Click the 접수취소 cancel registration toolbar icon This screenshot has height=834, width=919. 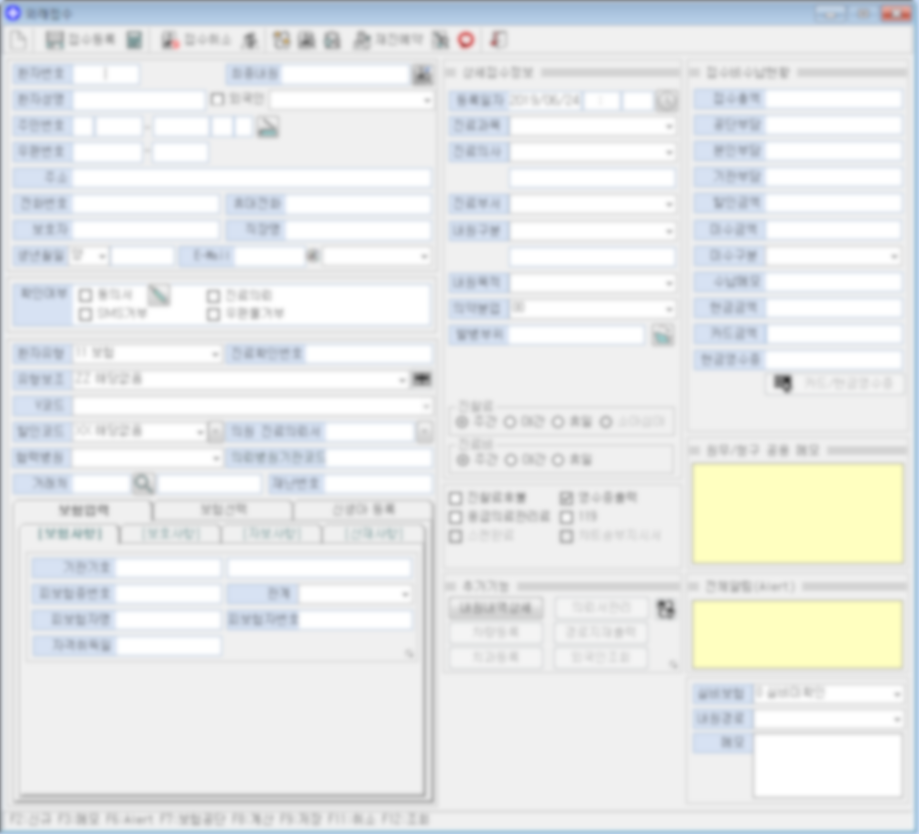170,40
